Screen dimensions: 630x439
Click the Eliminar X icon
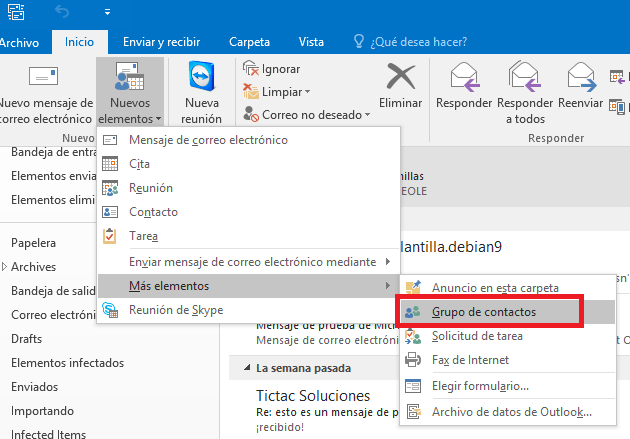pos(400,77)
